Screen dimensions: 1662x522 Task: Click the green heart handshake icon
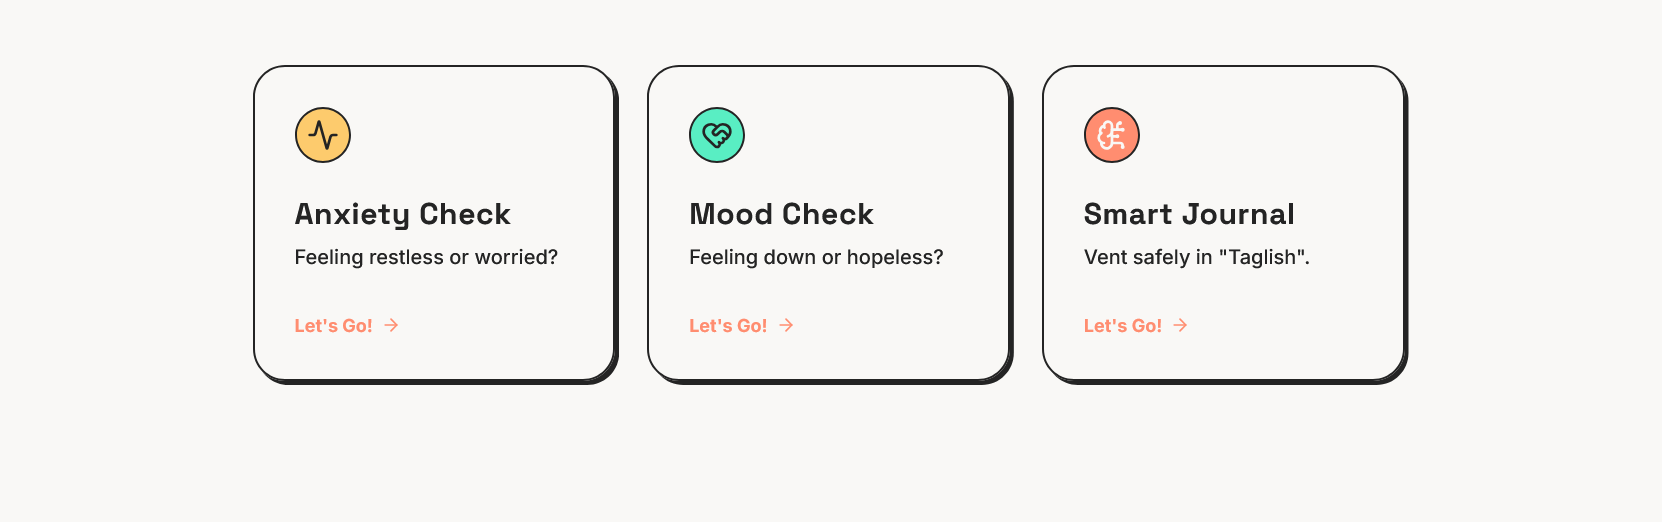[717, 135]
